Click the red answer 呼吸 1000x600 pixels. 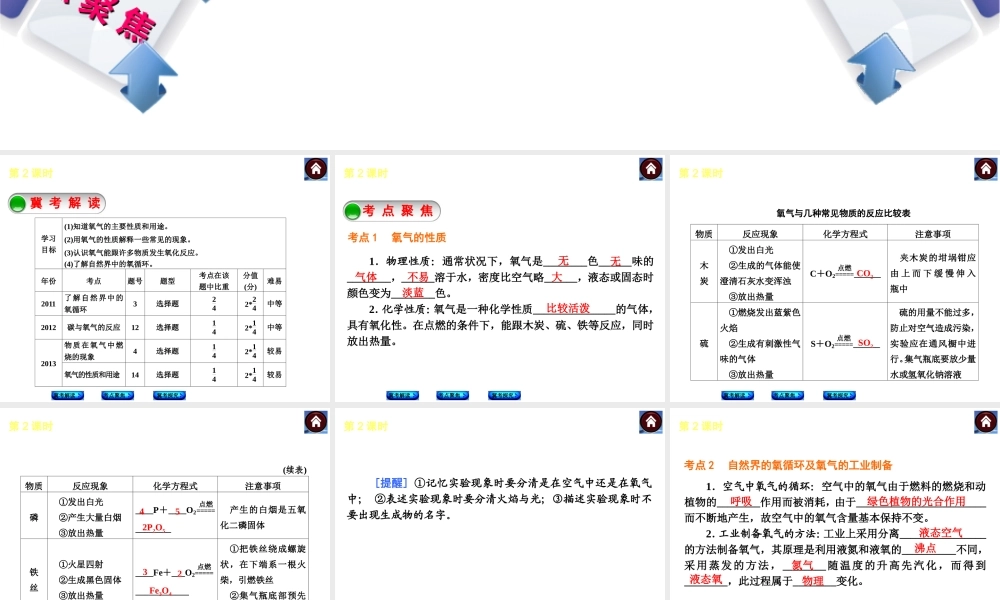(x=741, y=501)
